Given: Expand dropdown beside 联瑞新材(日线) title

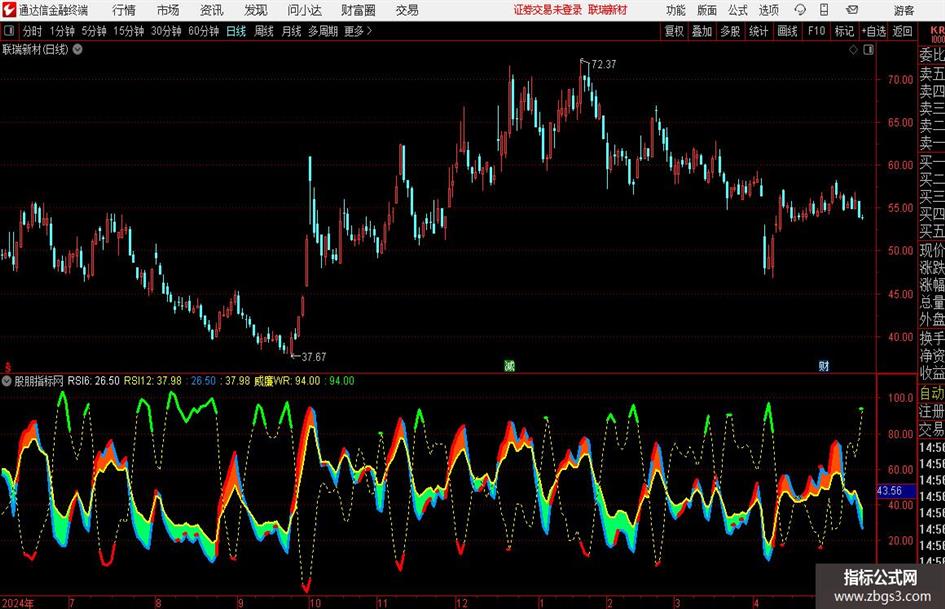Looking at the screenshot, I should pyautogui.click(x=78, y=49).
